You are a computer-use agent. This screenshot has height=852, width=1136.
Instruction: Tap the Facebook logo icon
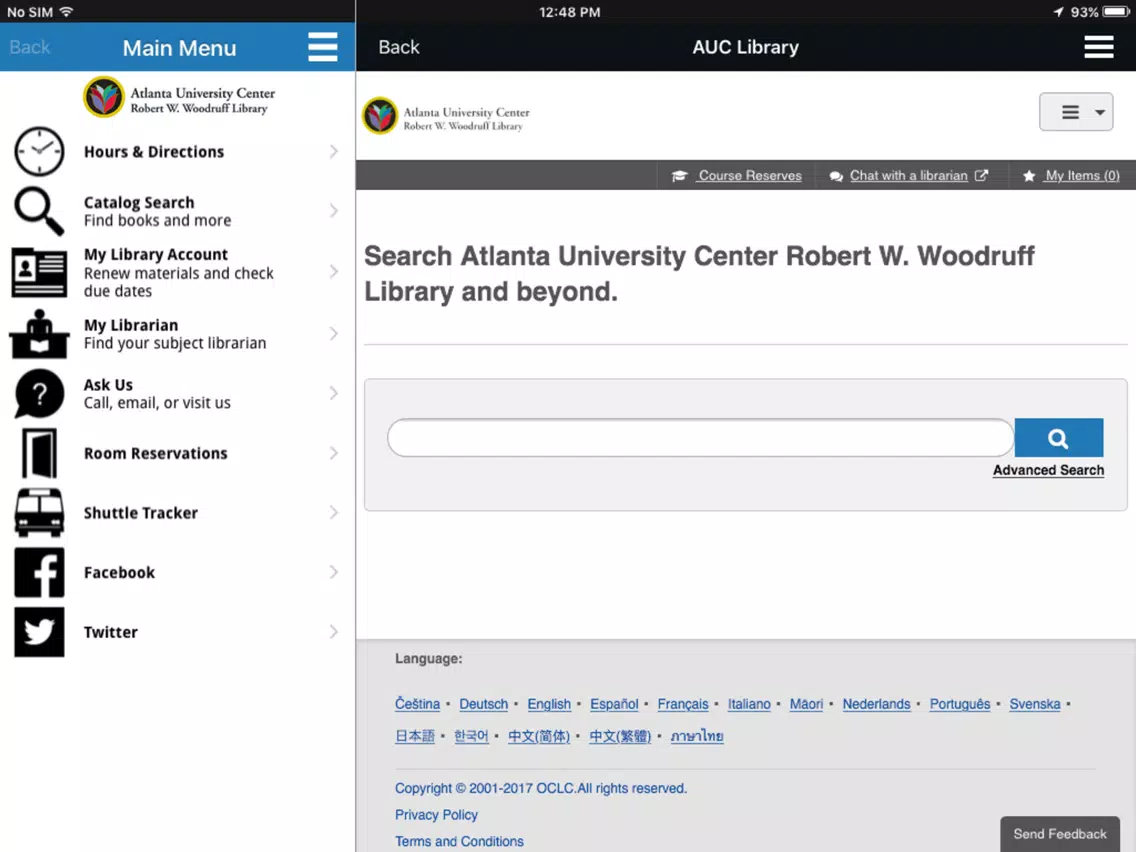39,572
